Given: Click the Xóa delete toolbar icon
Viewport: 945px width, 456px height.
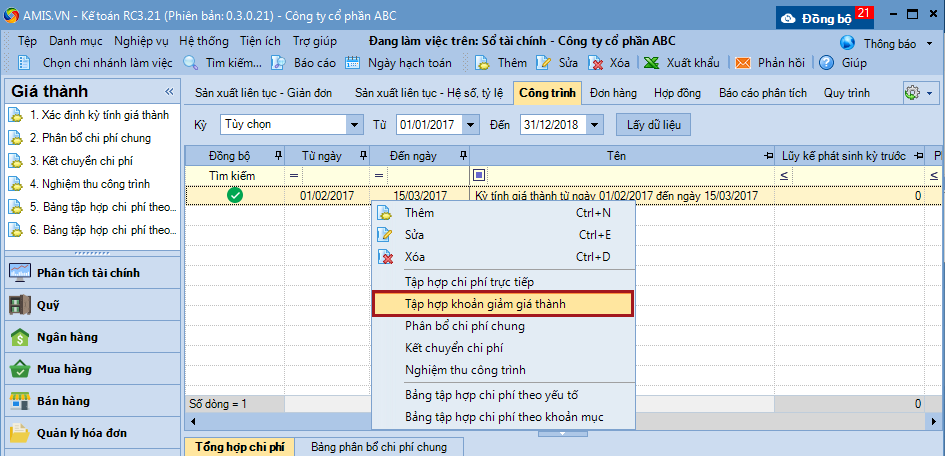Looking at the screenshot, I should (596, 62).
